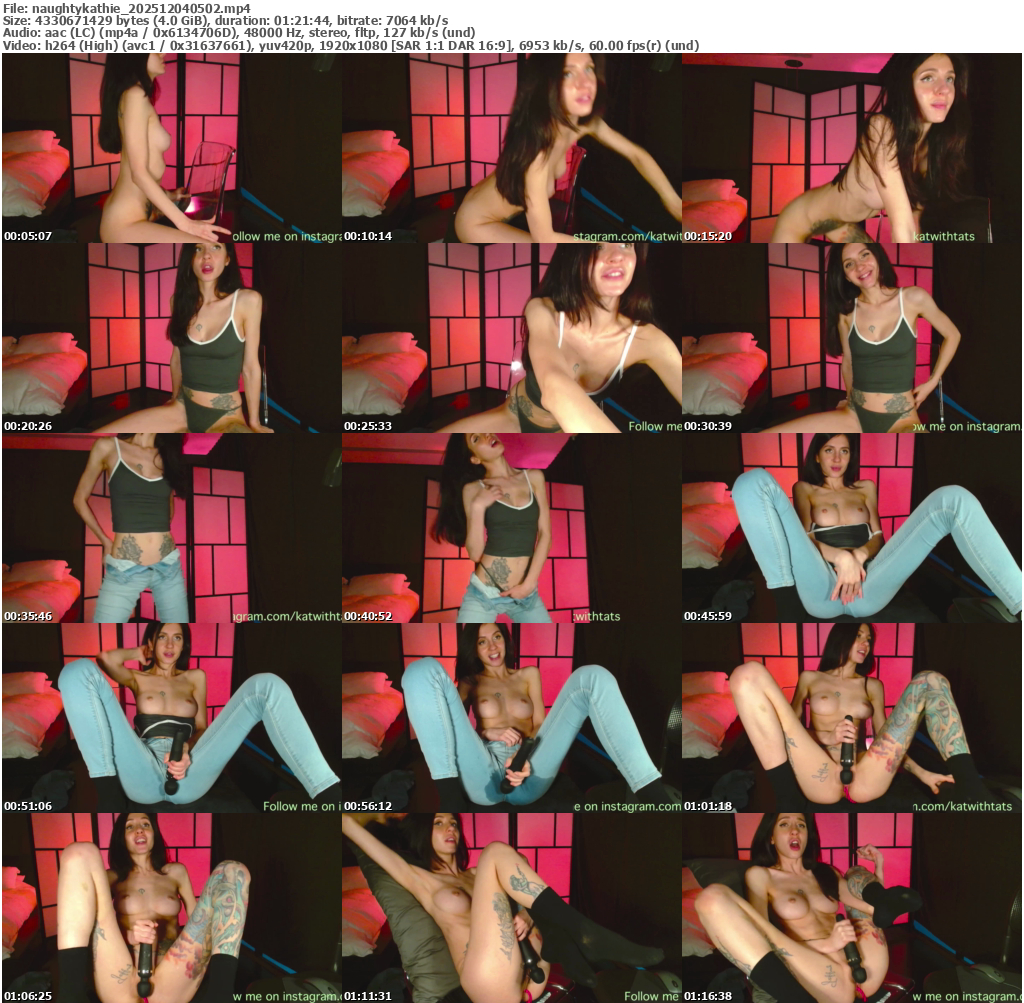Click the frame timestamped 00:51:06
This screenshot has height=1003, width=1024.
tap(171, 718)
